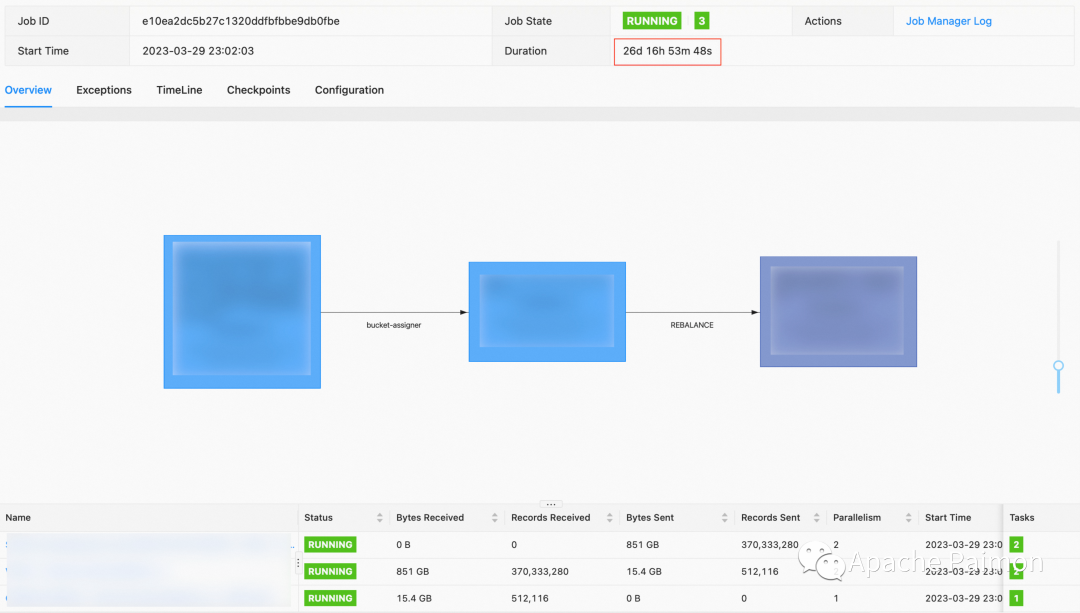
Task: Sort table by Bytes Sent column
Action: [x=725, y=518]
